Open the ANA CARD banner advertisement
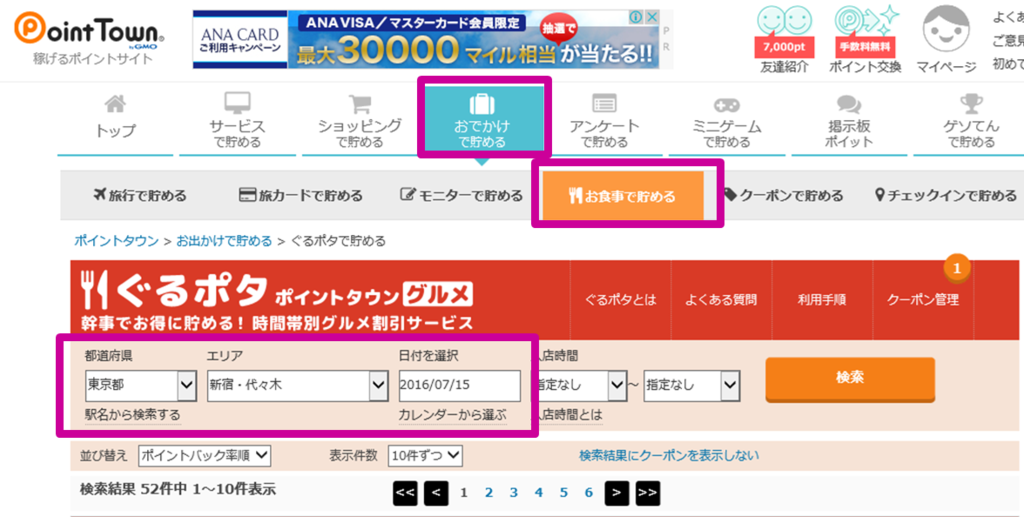 pos(425,40)
